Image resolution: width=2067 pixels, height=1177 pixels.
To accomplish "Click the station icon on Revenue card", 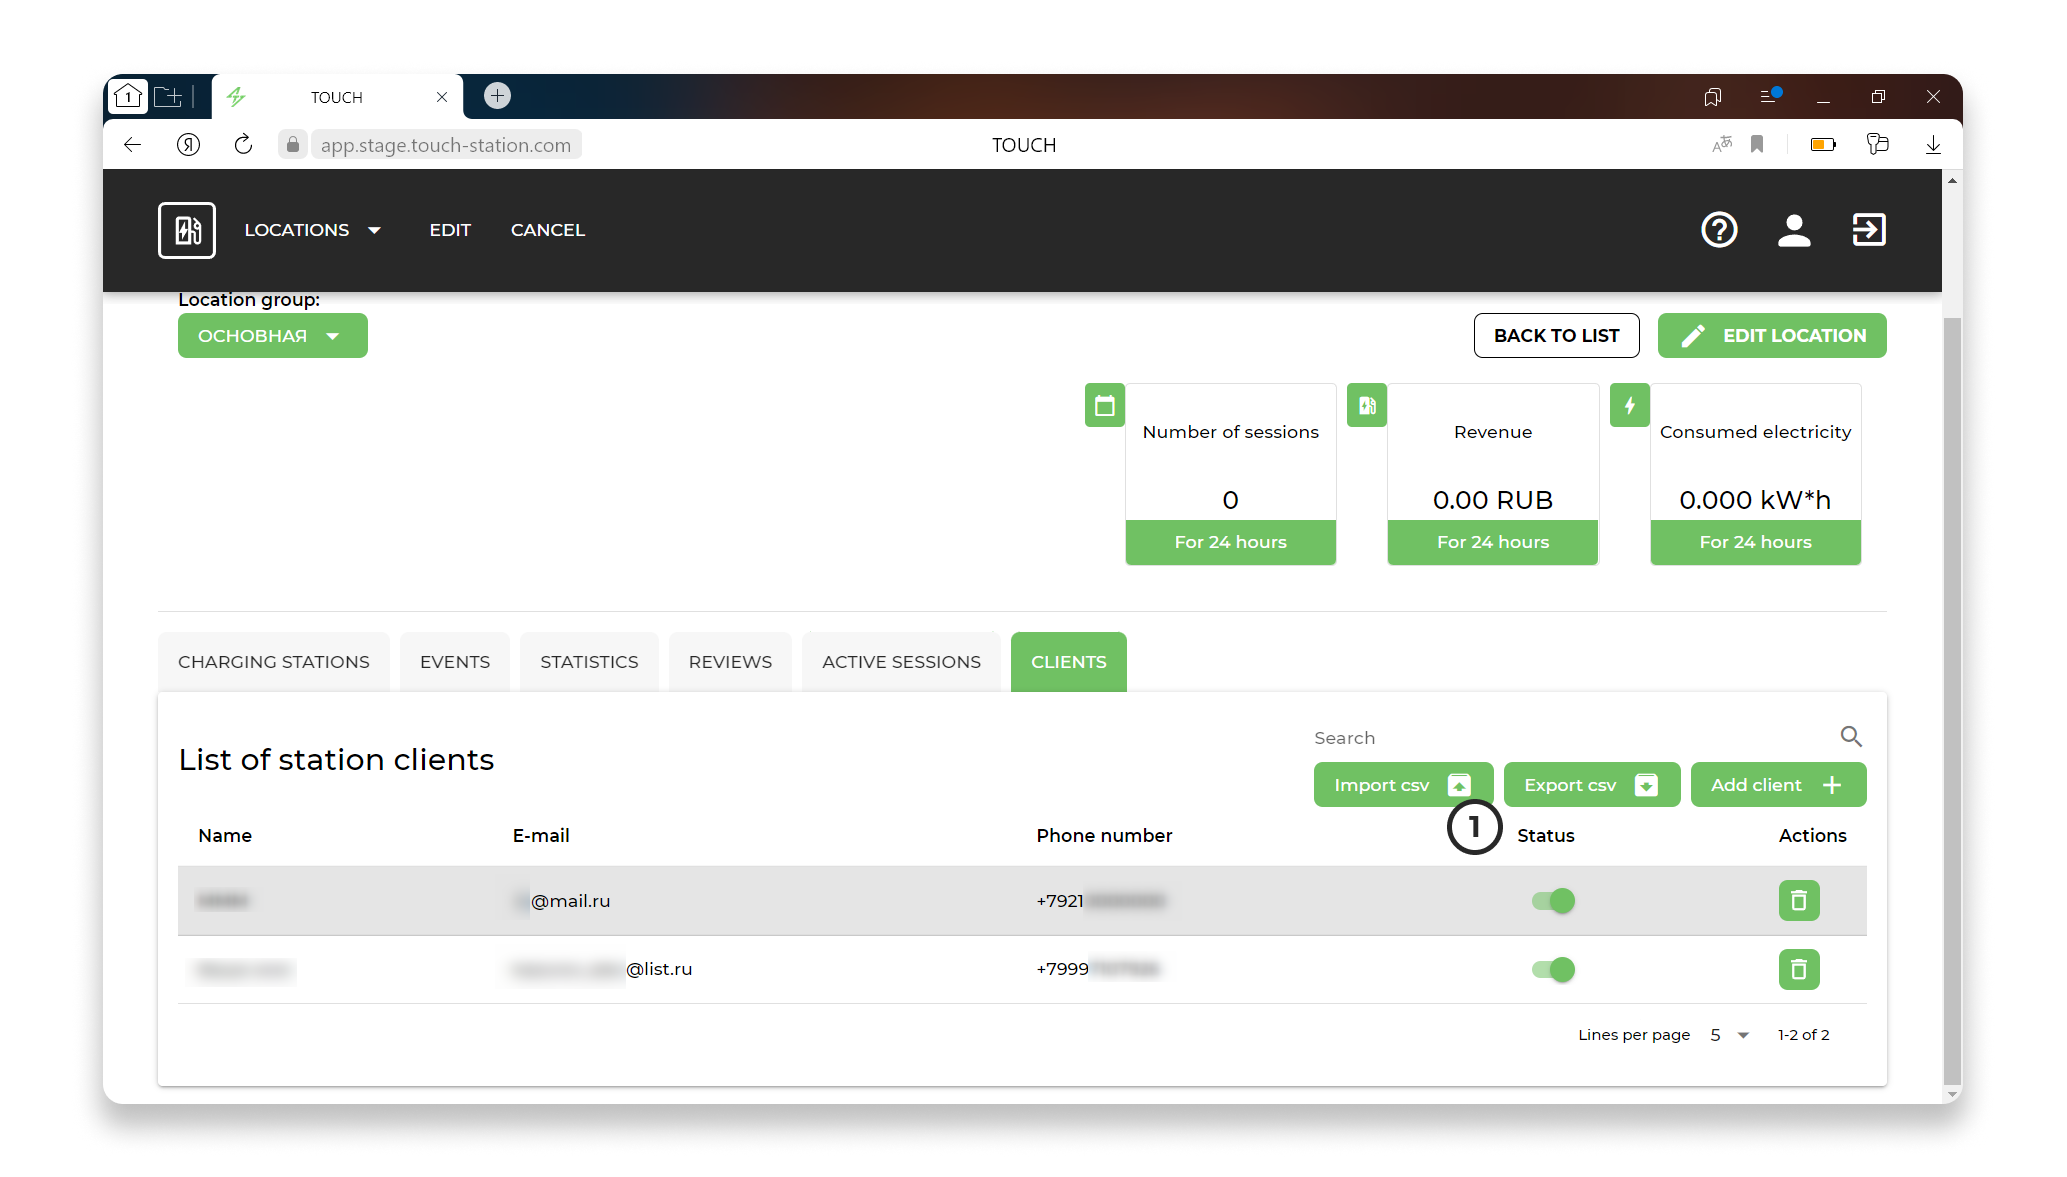I will click(x=1367, y=406).
